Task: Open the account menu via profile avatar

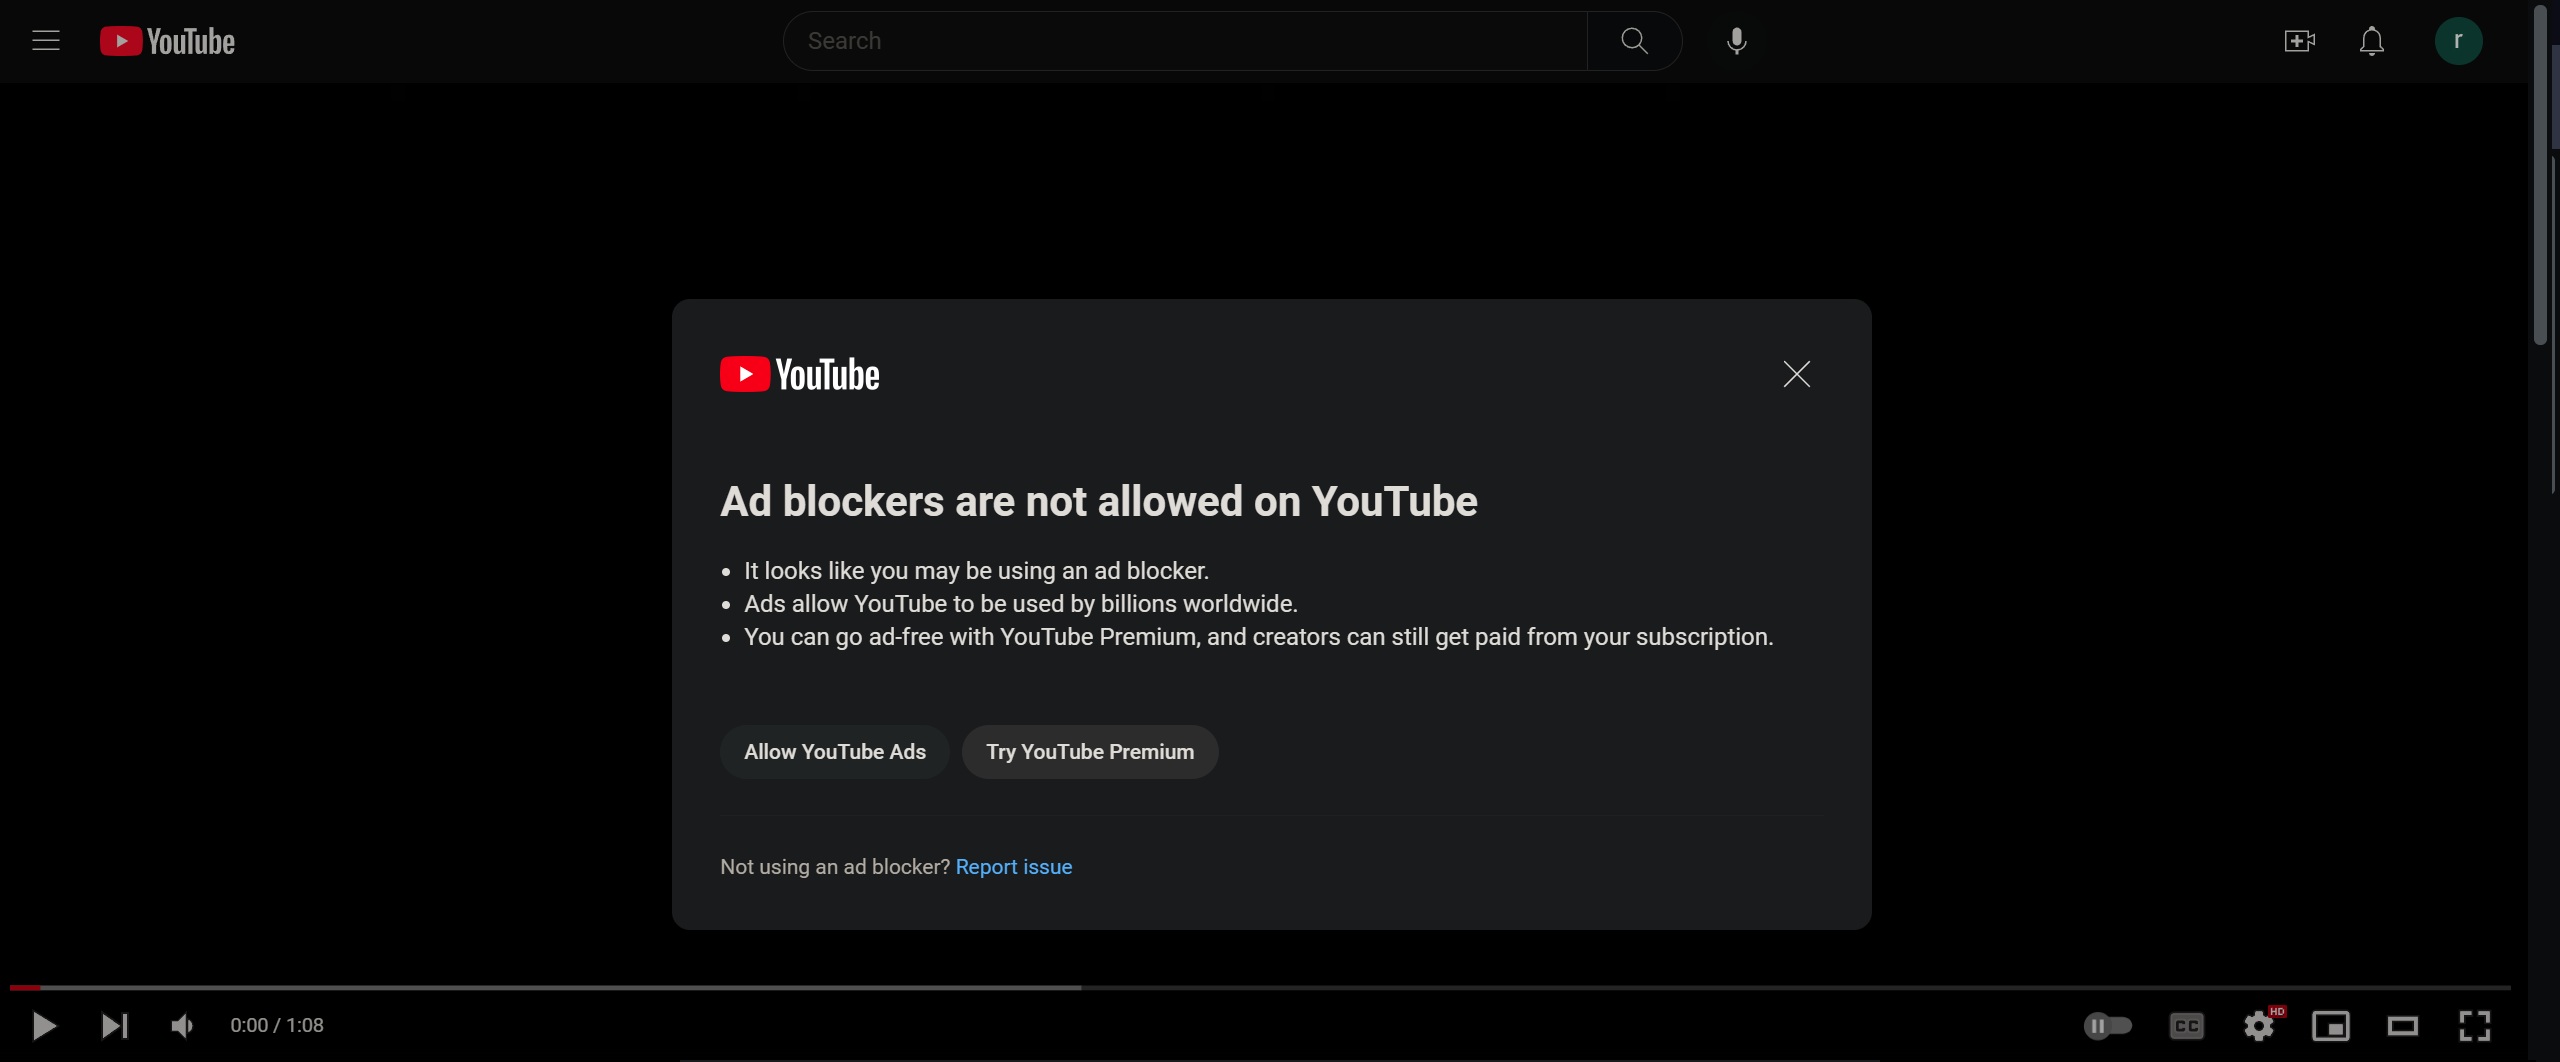Action: [2458, 40]
